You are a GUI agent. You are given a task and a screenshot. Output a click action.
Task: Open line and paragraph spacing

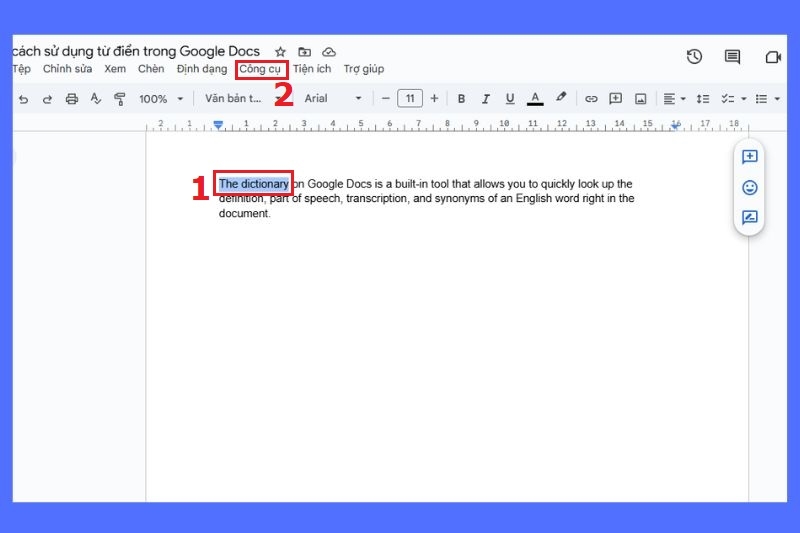pos(703,99)
